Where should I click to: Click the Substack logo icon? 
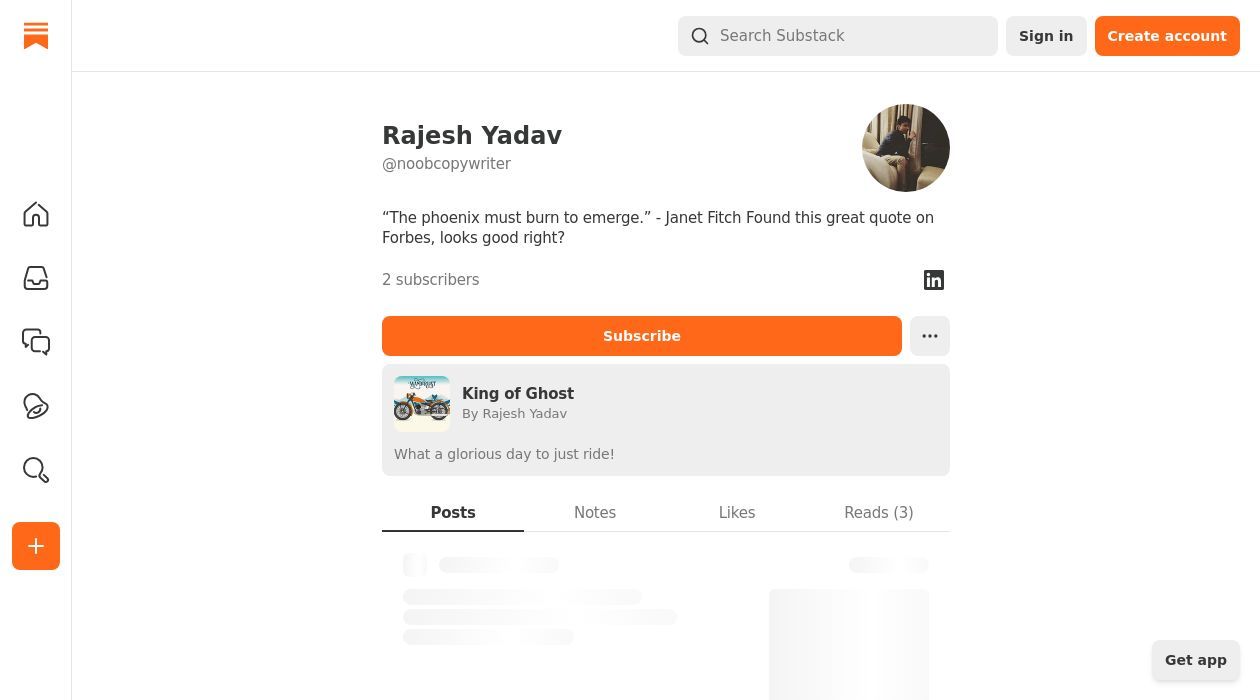pos(36,35)
